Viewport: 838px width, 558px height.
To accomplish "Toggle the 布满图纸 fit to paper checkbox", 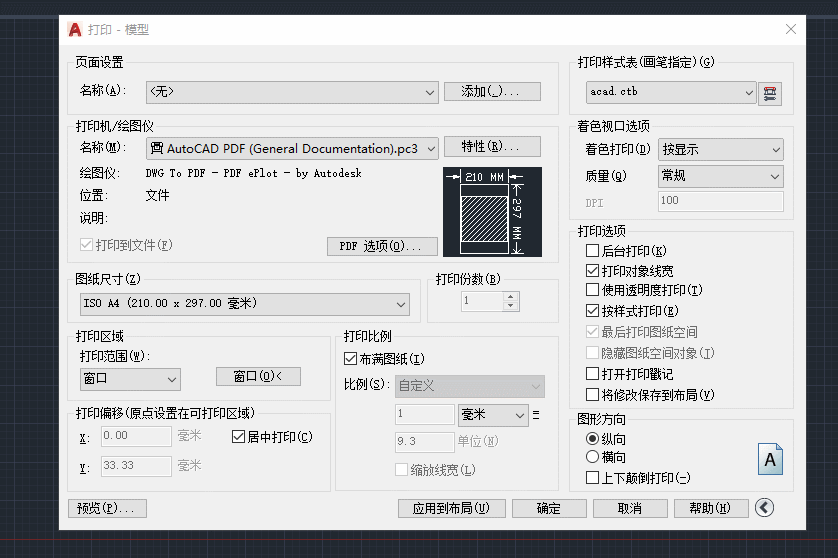I will [350, 358].
